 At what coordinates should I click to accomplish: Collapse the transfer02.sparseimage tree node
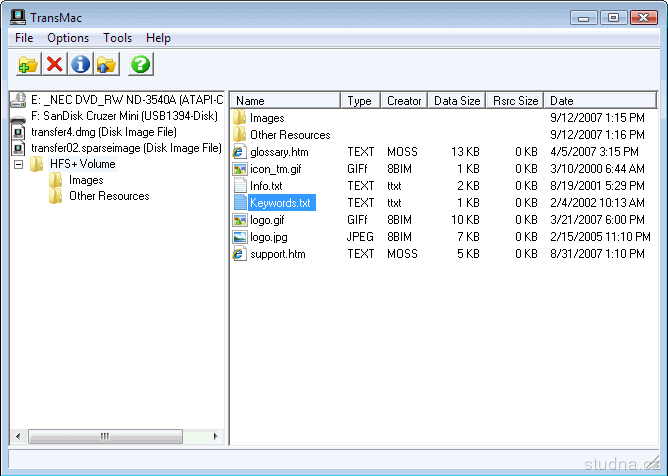tap(18, 164)
